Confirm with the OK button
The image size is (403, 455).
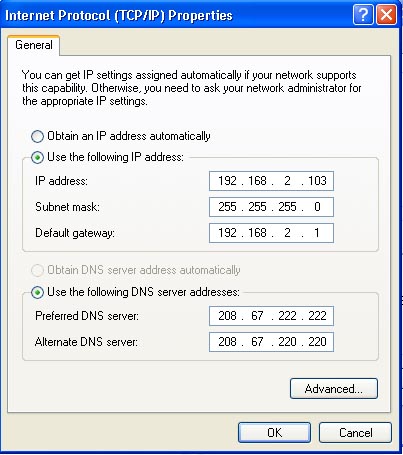[274, 433]
